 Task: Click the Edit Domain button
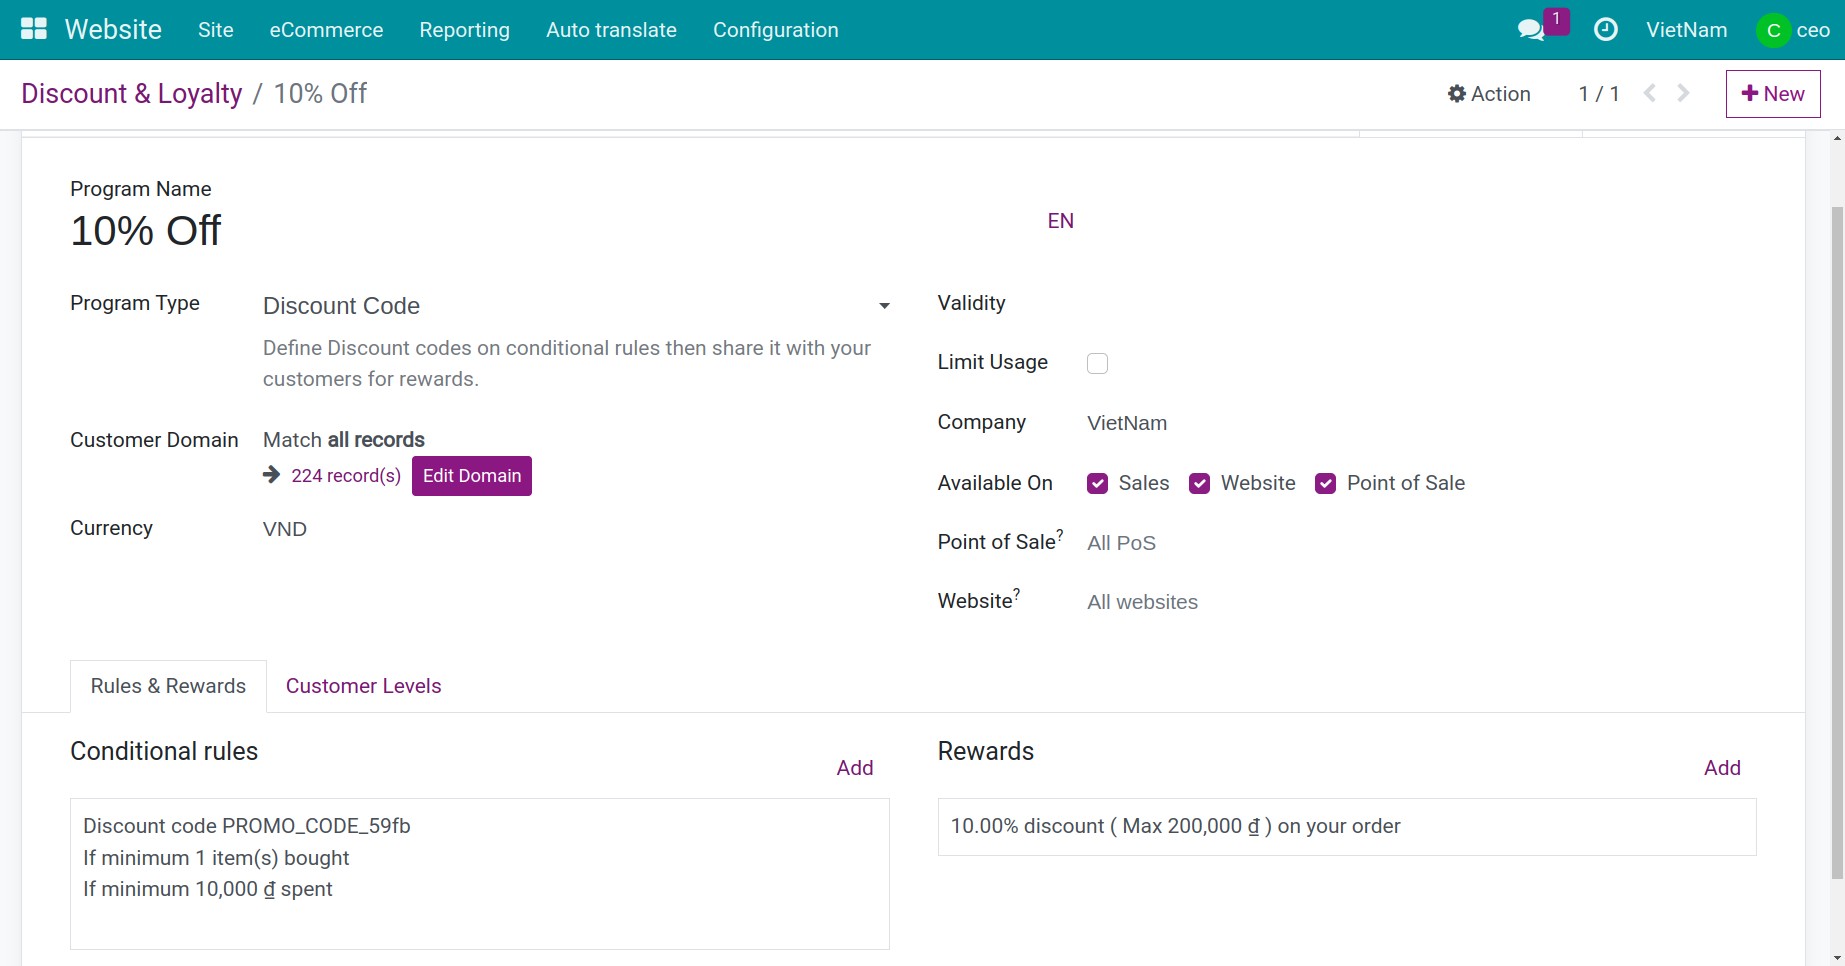tap(472, 476)
